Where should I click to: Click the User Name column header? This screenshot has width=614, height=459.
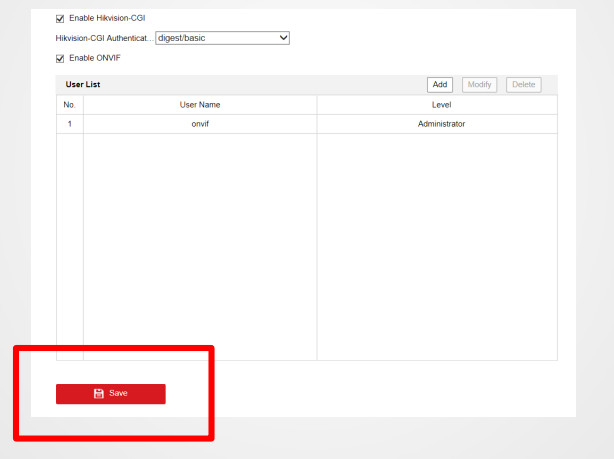point(199,105)
